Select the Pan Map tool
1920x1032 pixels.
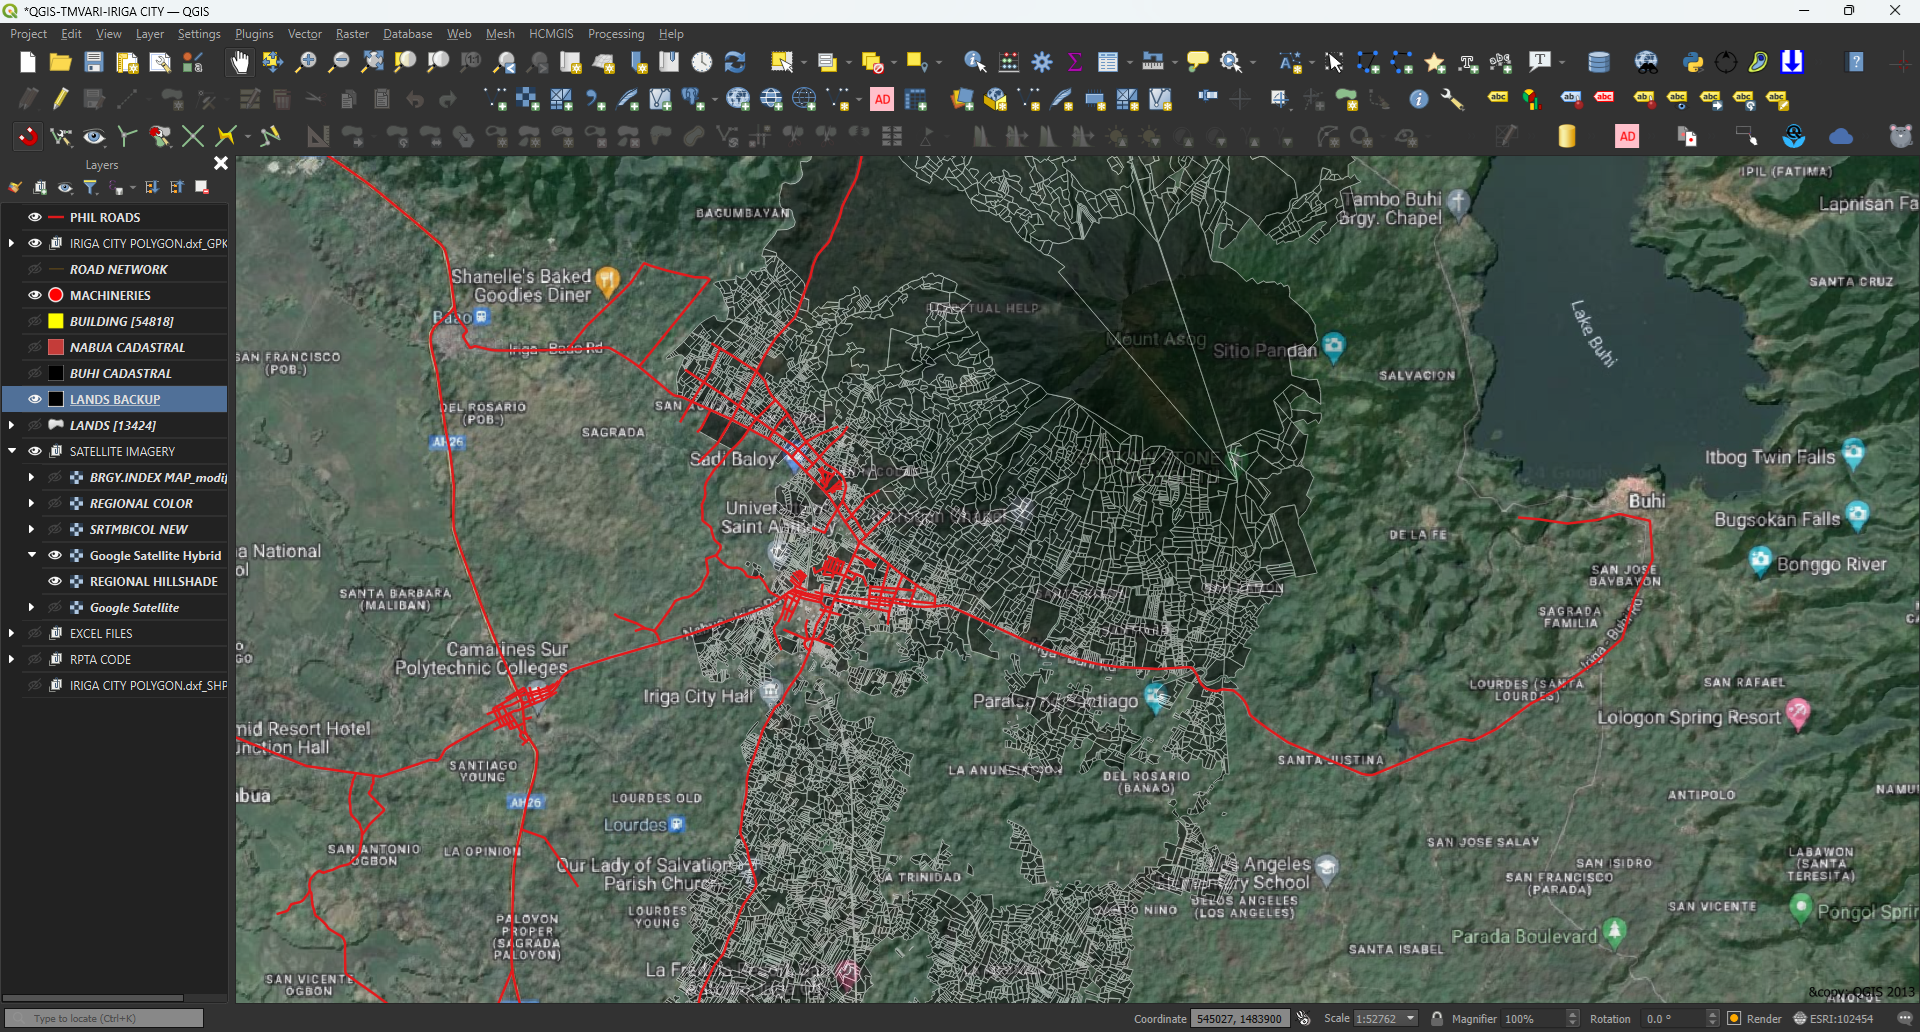240,62
